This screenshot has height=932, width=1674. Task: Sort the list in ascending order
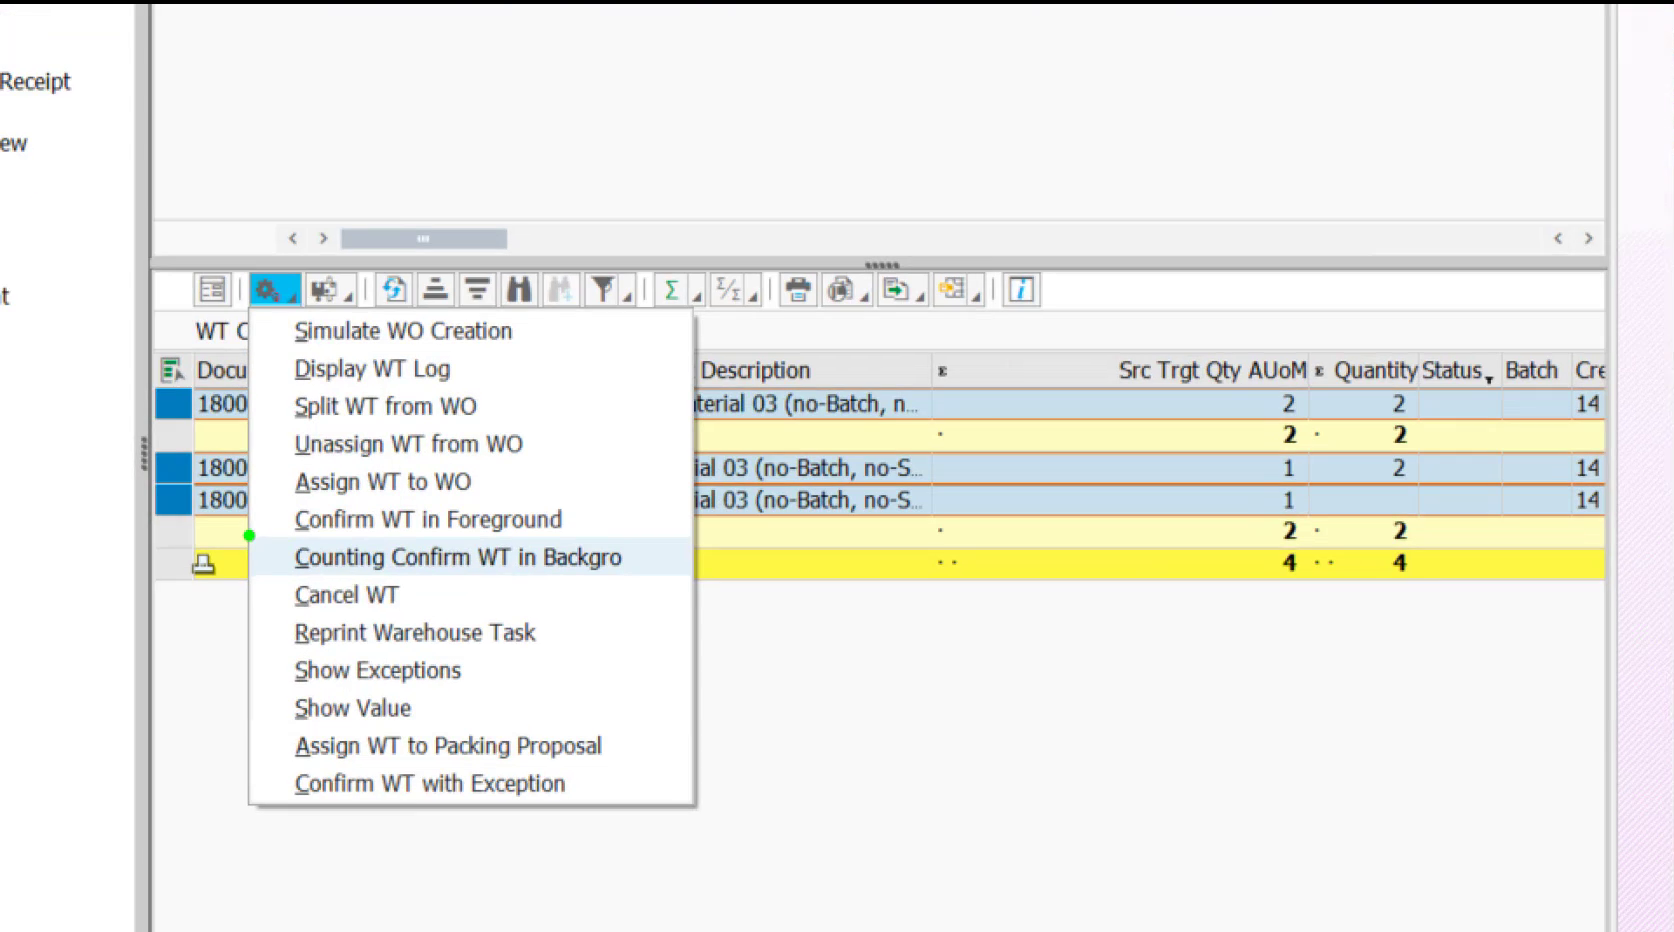point(436,290)
